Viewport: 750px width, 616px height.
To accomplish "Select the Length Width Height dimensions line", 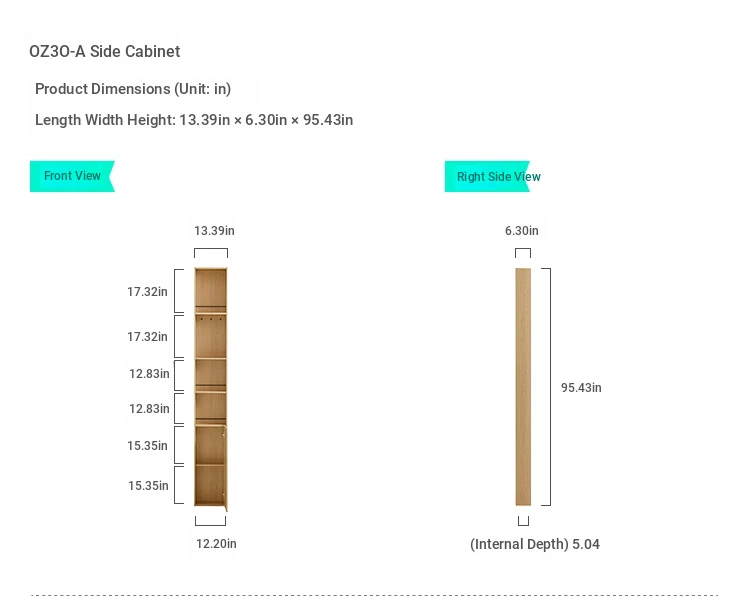I will tap(194, 120).
